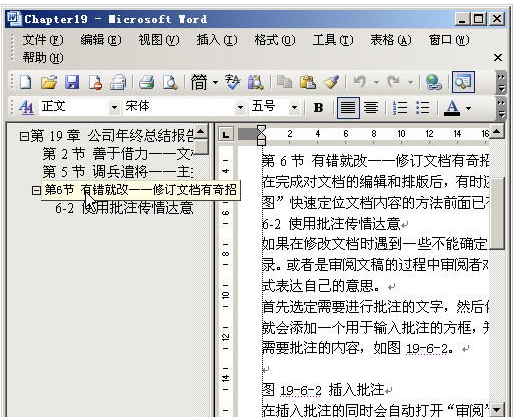The height and width of the screenshot is (417, 516).
Task: Toggle the Document Map button
Action: tap(463, 82)
